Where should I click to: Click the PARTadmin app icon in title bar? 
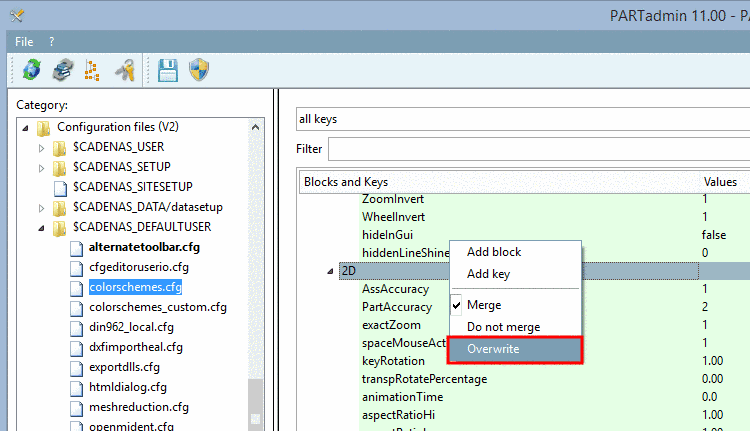coord(16,16)
